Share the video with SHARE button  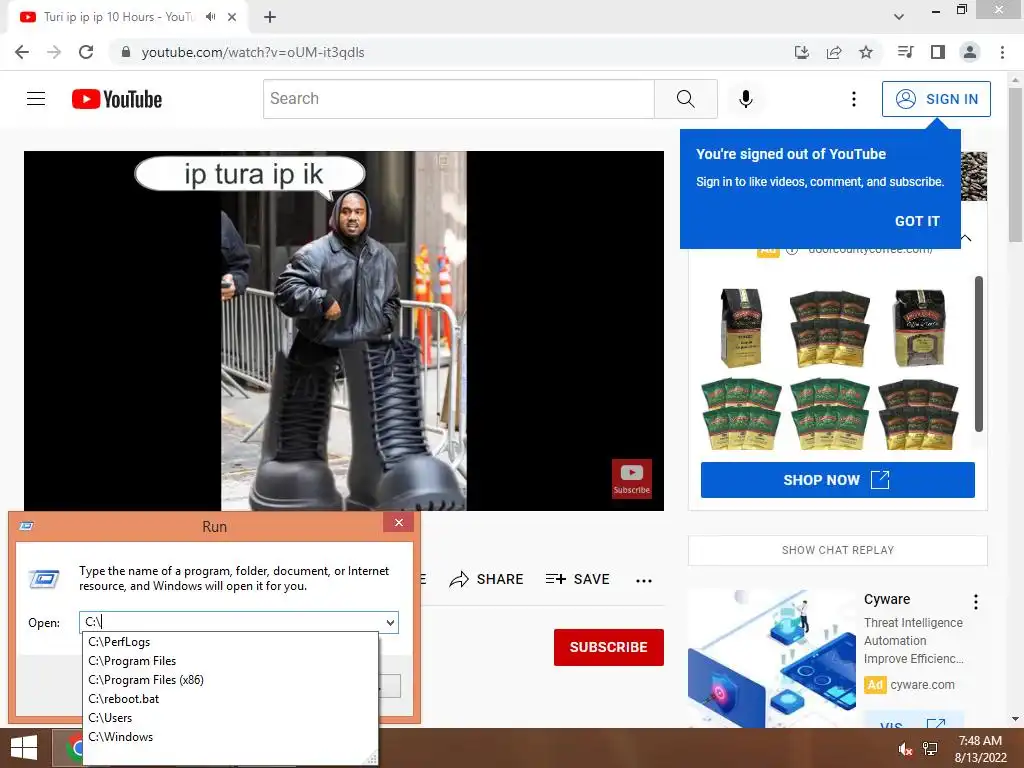pyautogui.click(x=487, y=579)
